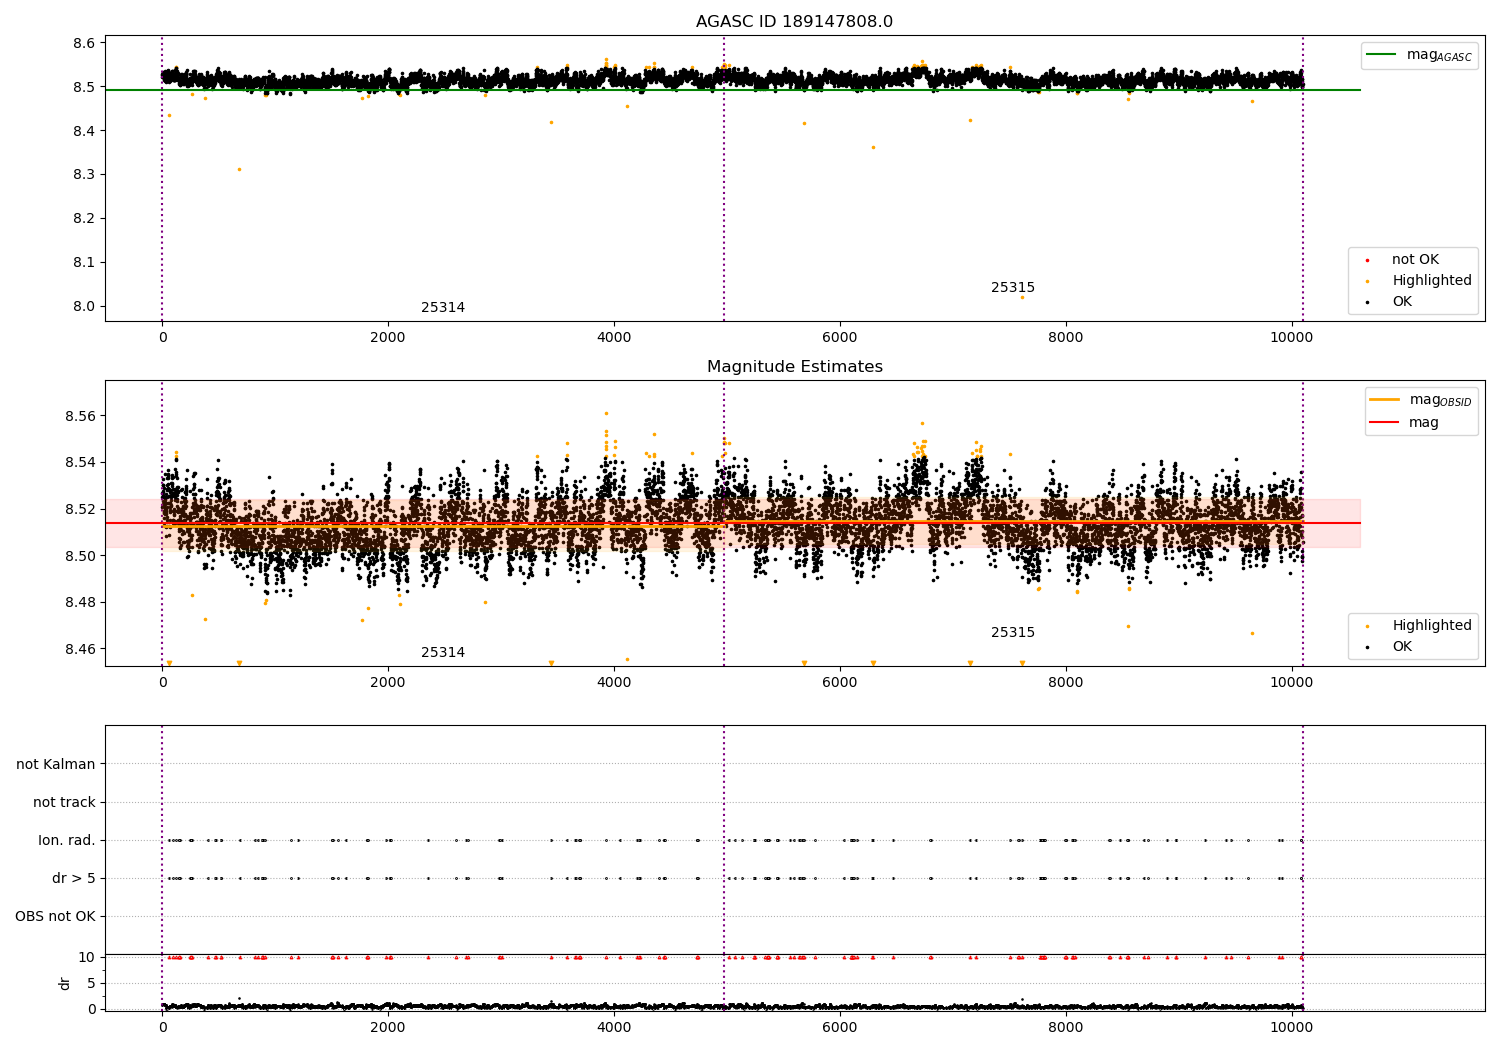Viewport: 1500px width, 1050px height.
Task: Click the 'not track' row label
Action: pos(64,803)
